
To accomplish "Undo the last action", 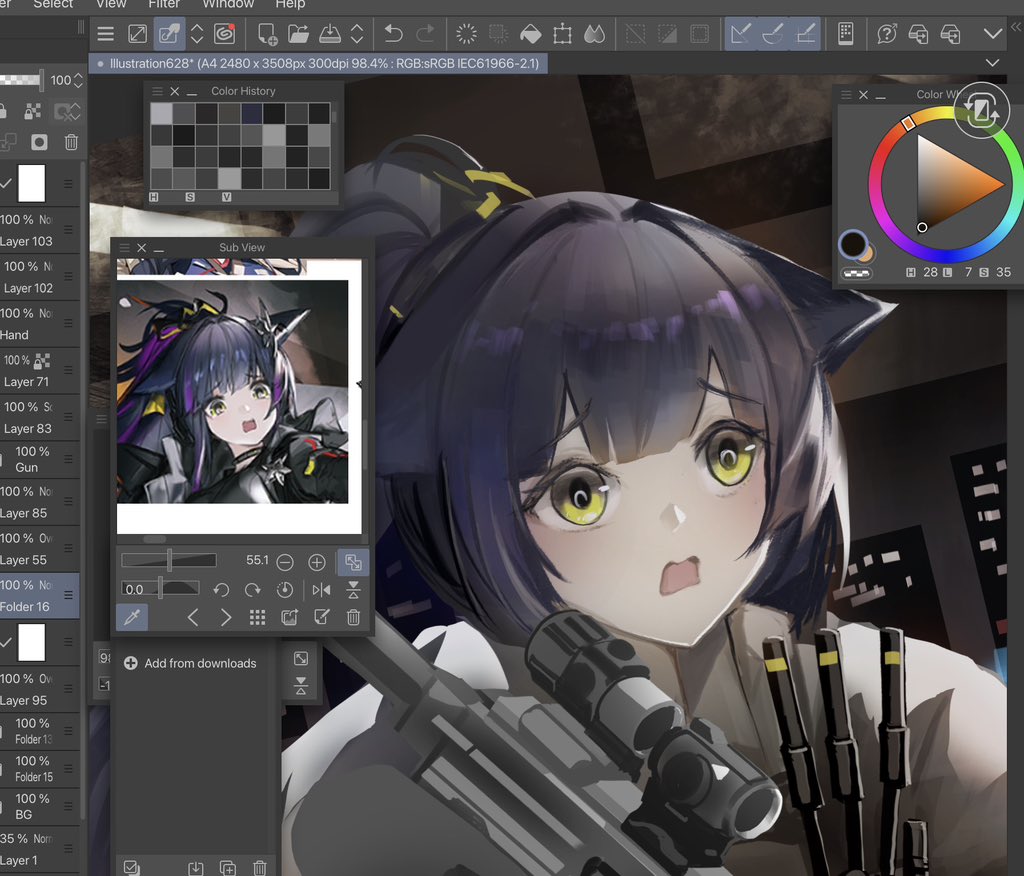I will tap(393, 33).
